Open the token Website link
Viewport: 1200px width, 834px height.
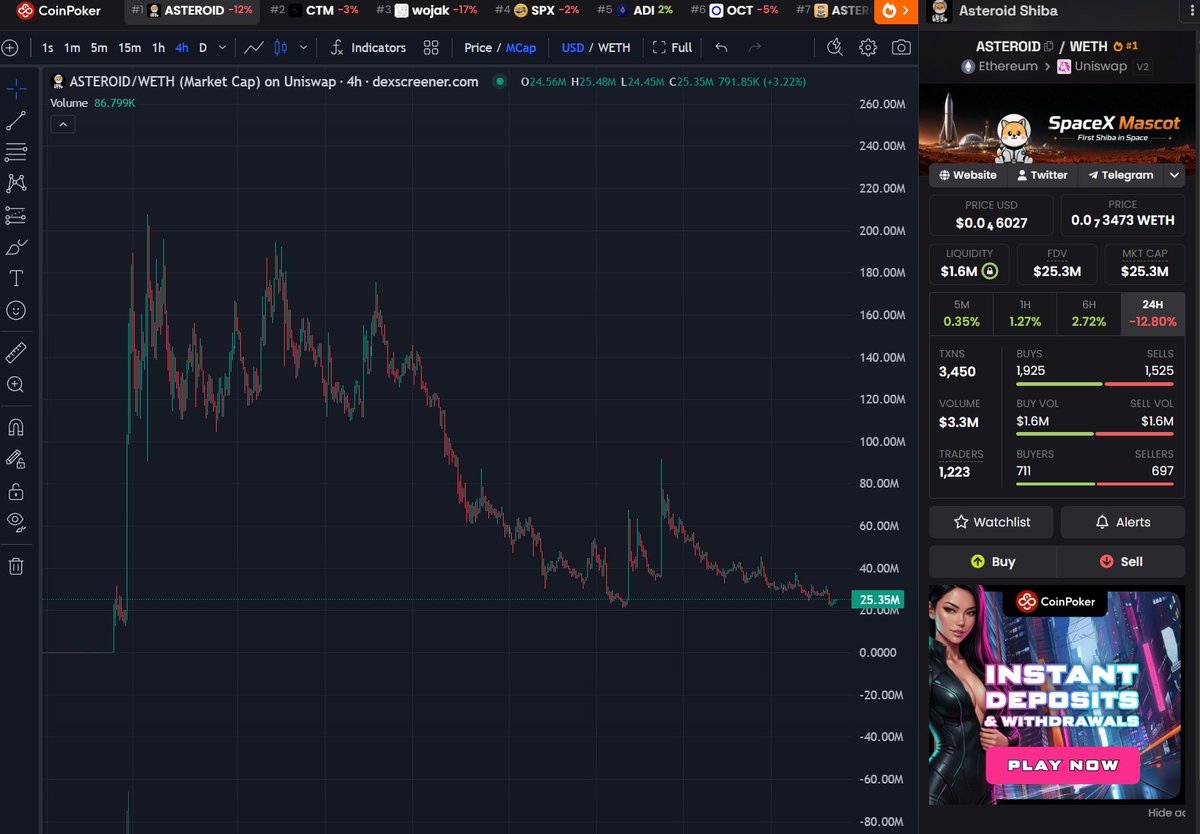point(968,175)
